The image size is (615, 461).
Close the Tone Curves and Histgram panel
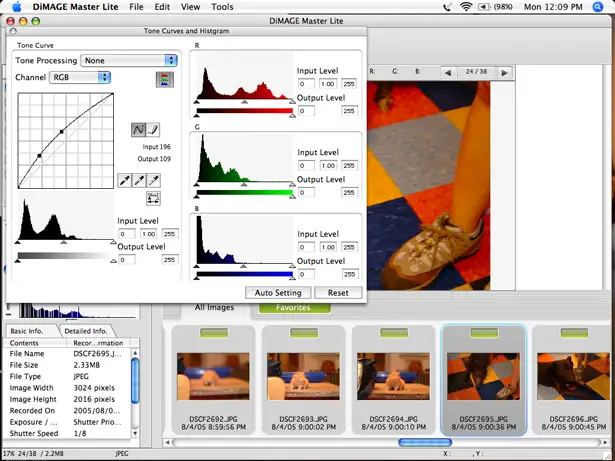[x=13, y=31]
